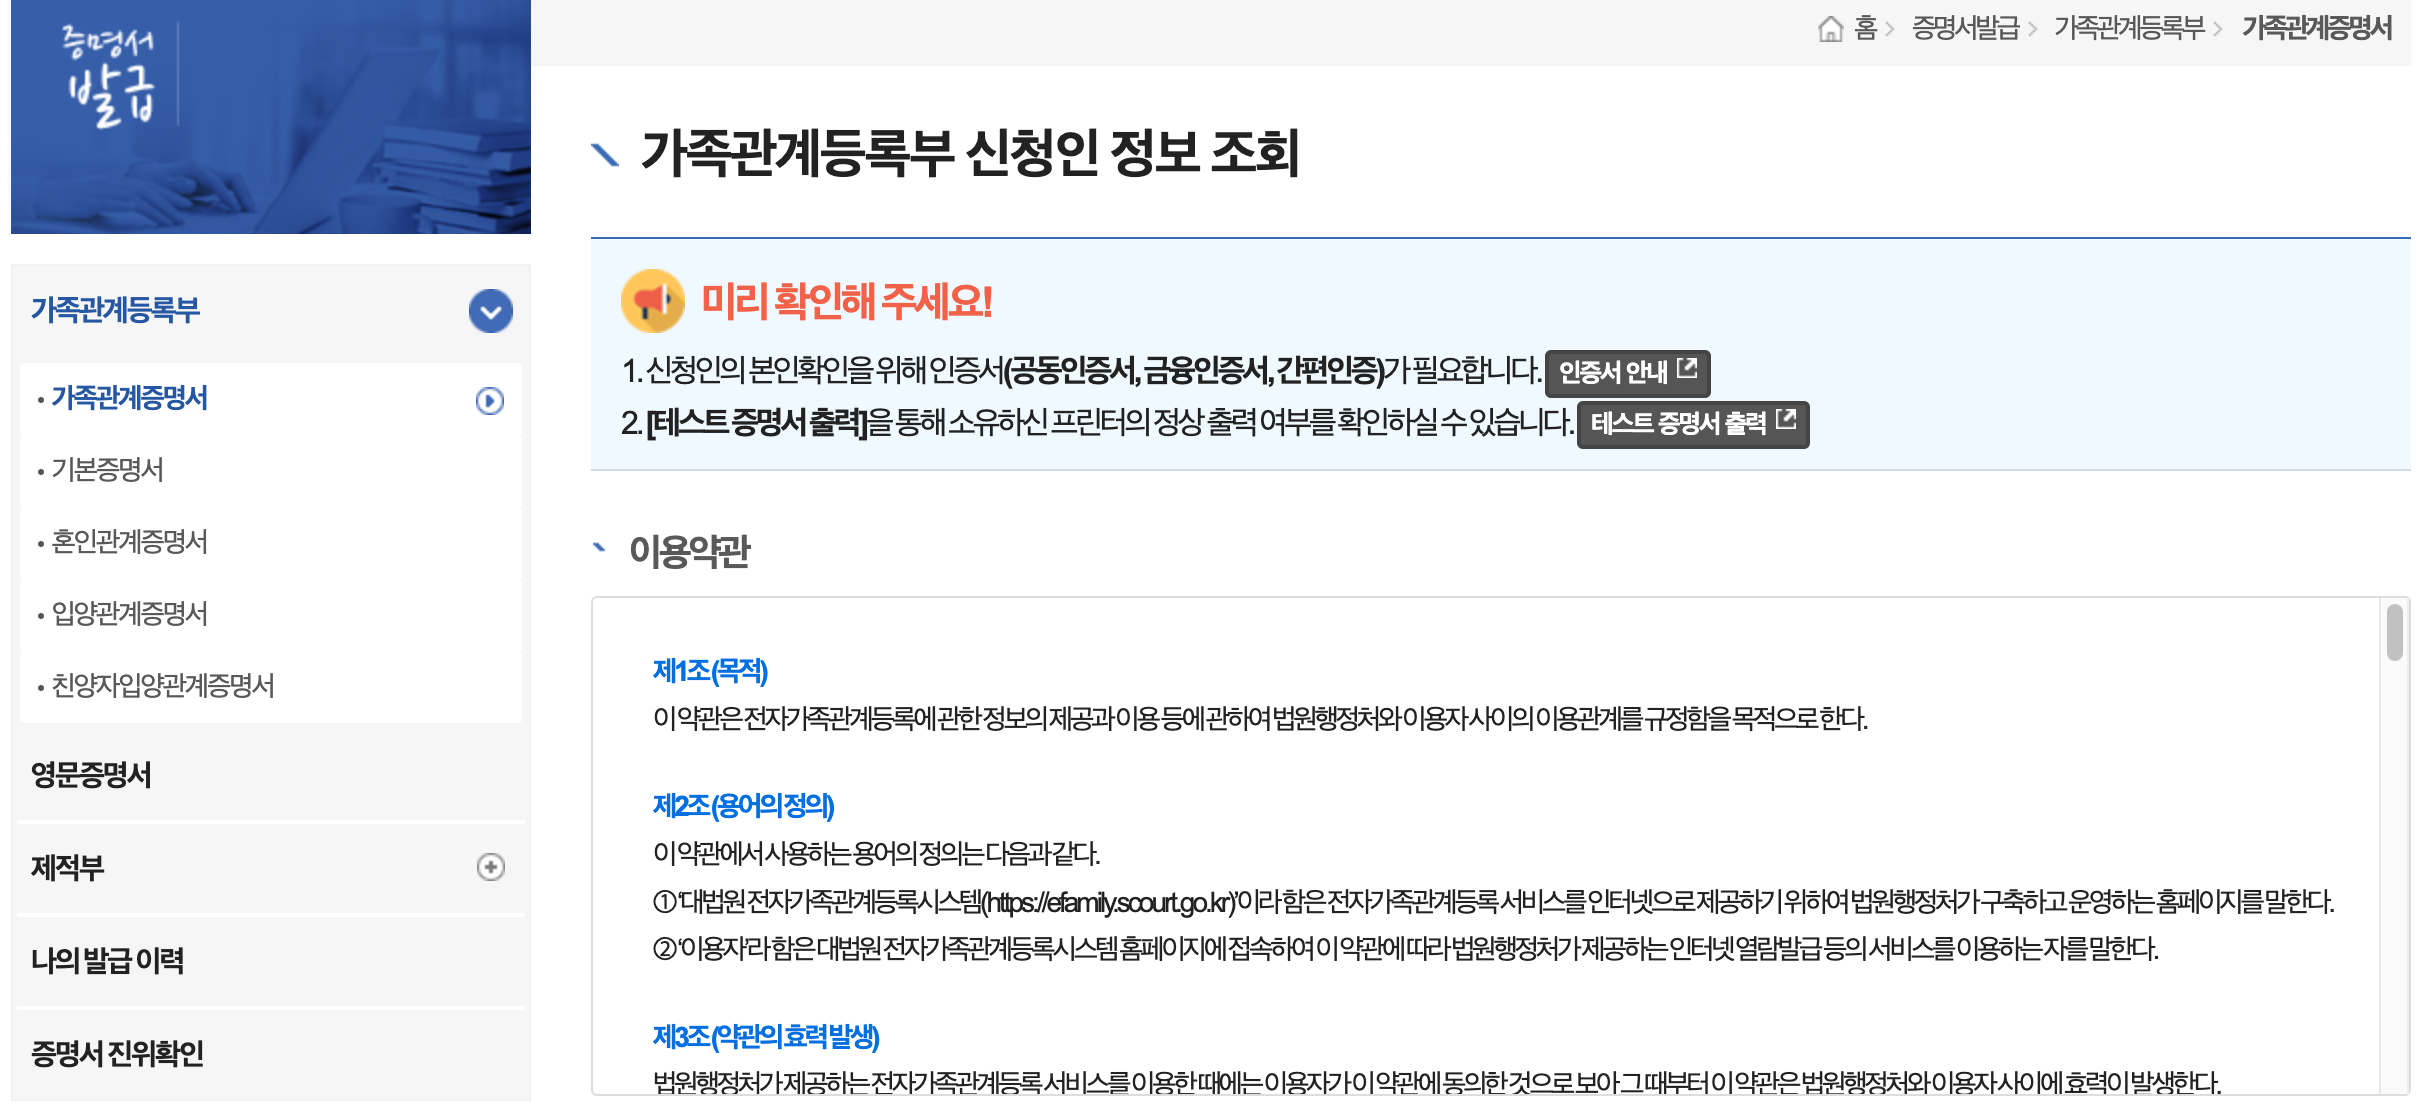The image size is (2420, 1110).
Task: Open 나의 발급 이력 menu
Action: coord(108,961)
